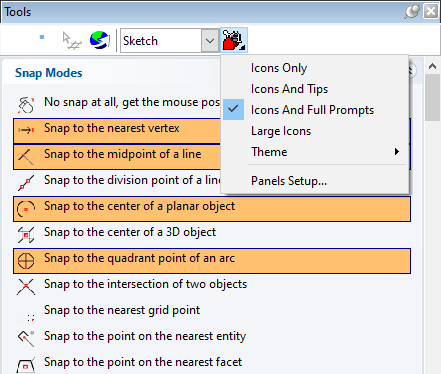Image resolution: width=441 pixels, height=374 pixels.
Task: Select the No snap at all icon
Action: point(26,105)
